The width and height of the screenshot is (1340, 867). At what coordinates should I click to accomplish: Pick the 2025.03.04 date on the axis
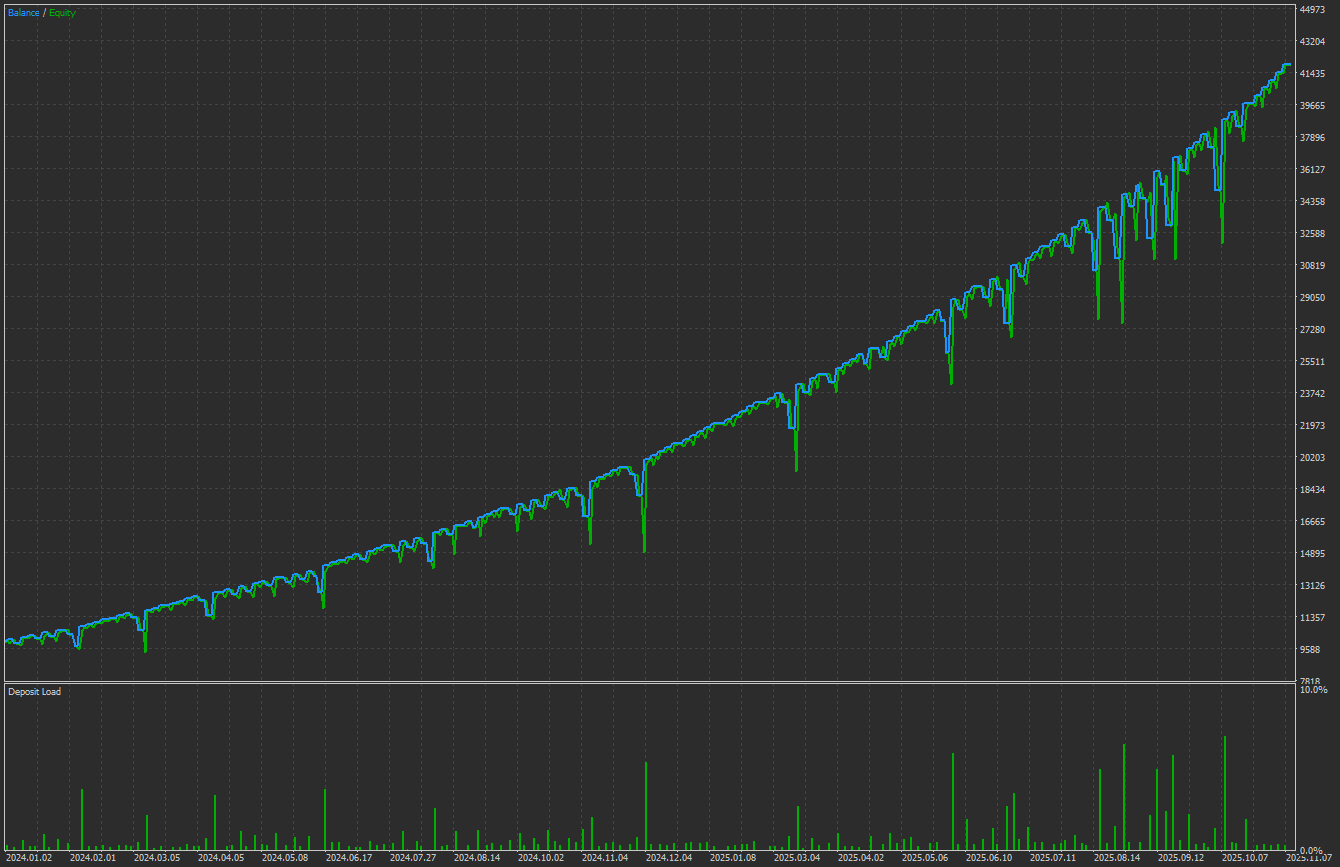pos(797,858)
